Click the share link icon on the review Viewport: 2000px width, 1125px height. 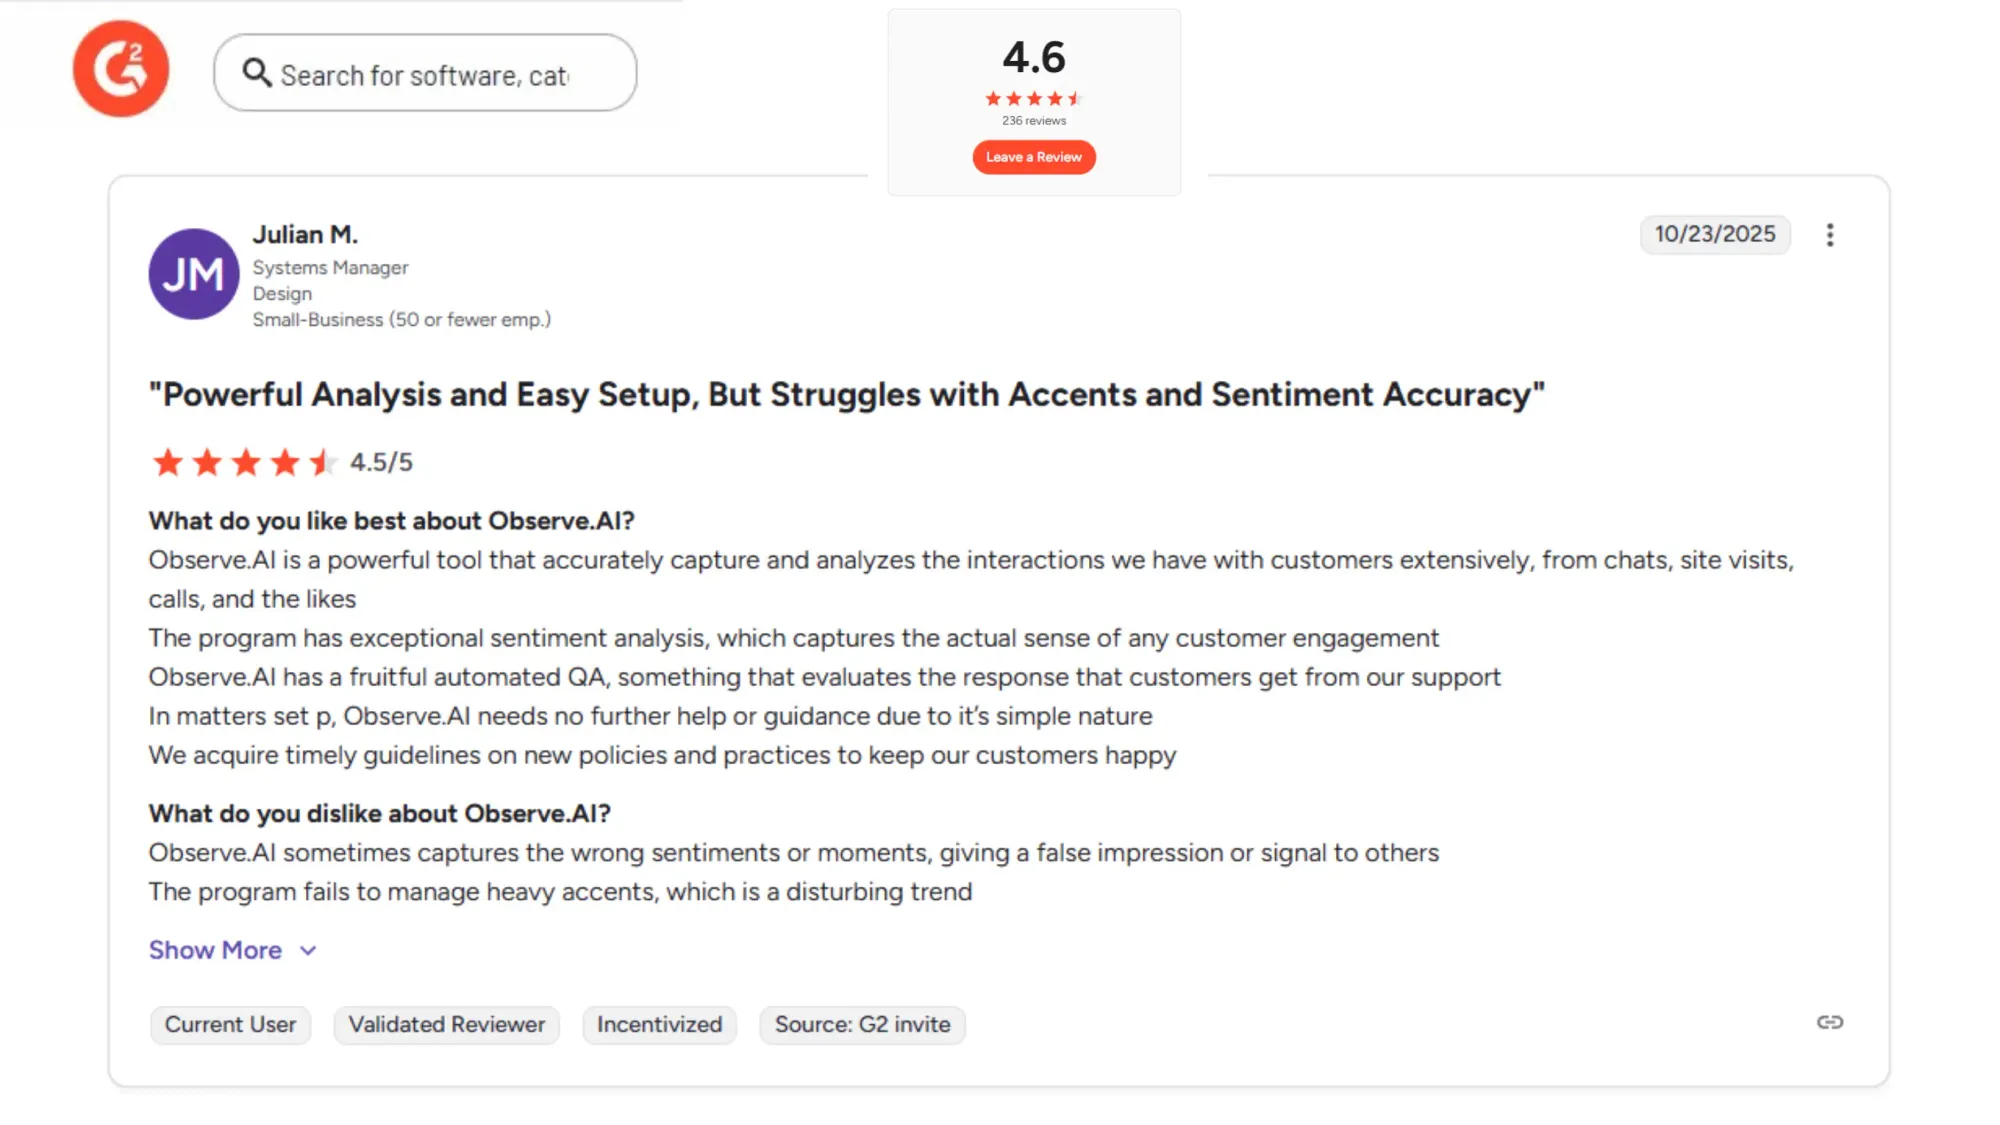(1830, 1023)
